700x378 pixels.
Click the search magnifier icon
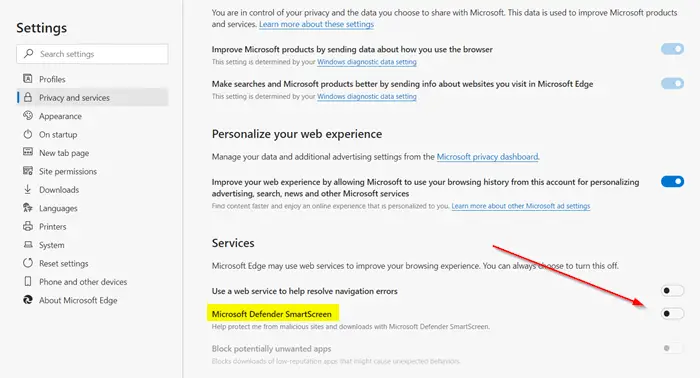(29, 54)
